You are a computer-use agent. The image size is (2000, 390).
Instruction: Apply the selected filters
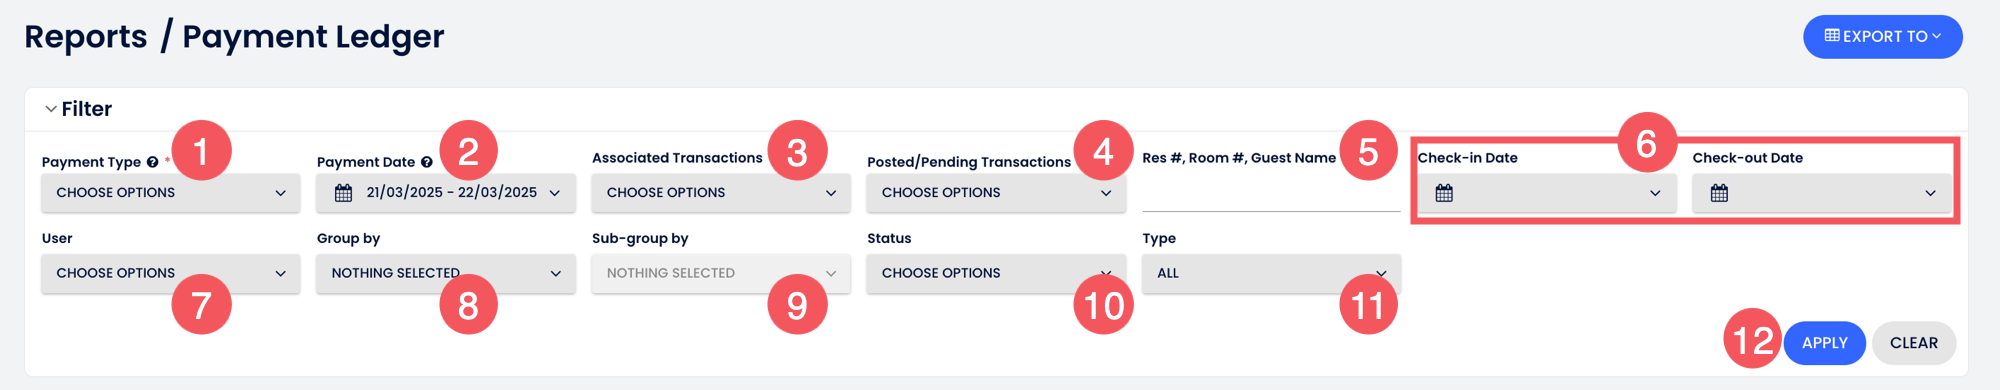(x=1824, y=343)
